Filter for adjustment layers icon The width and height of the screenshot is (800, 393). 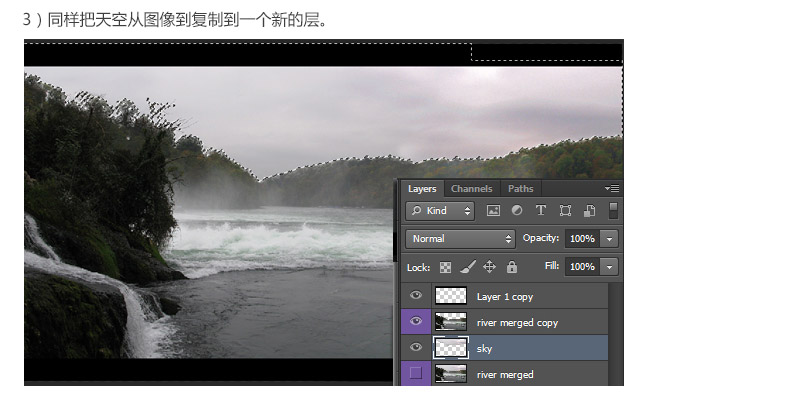coord(517,210)
